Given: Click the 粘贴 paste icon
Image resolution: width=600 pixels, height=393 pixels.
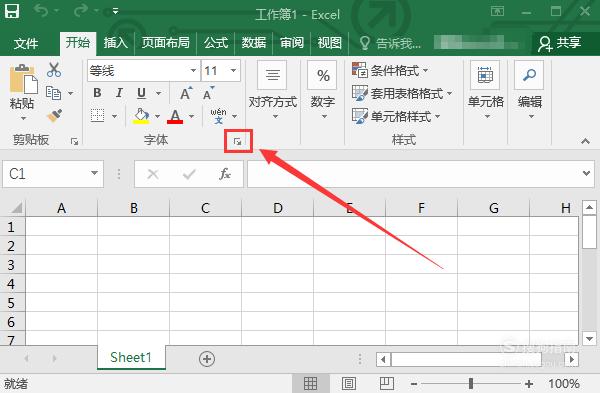Looking at the screenshot, I should pyautogui.click(x=23, y=79).
